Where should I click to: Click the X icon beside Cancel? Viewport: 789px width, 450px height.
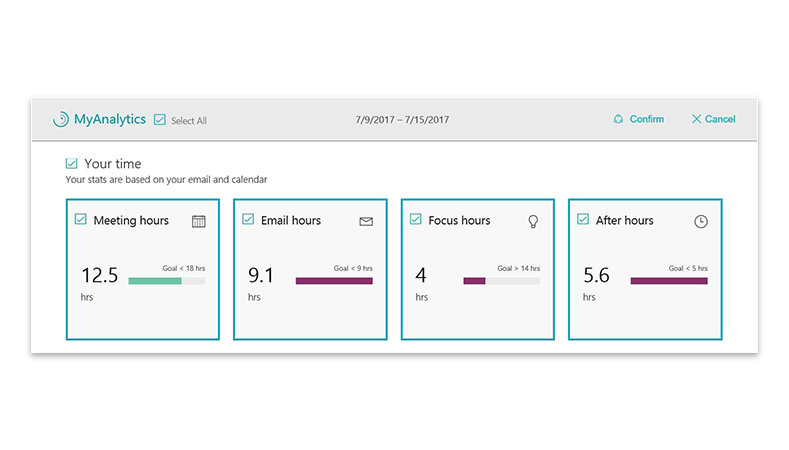coord(696,119)
